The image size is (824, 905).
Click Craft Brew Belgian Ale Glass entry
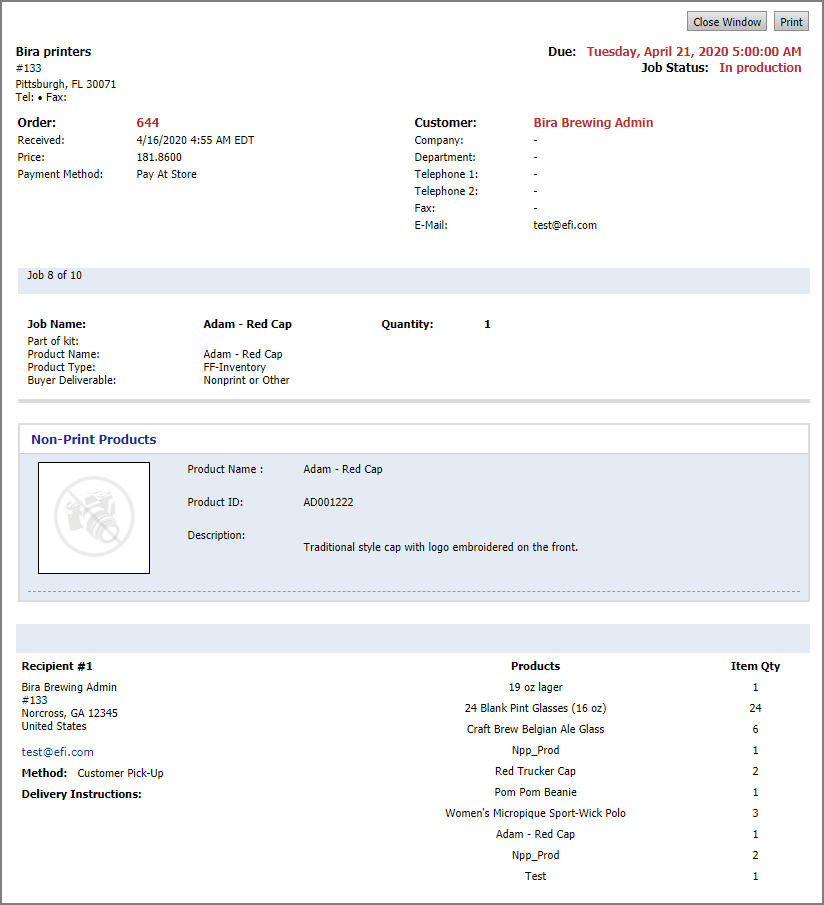tap(535, 729)
